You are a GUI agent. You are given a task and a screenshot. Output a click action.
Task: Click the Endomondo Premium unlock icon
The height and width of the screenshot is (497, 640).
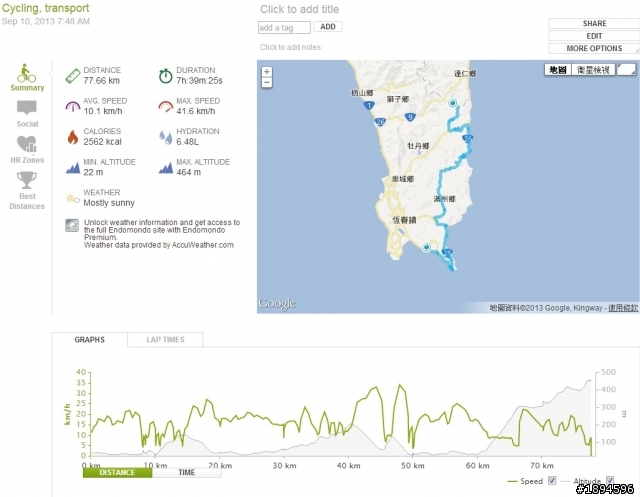pyautogui.click(x=72, y=225)
